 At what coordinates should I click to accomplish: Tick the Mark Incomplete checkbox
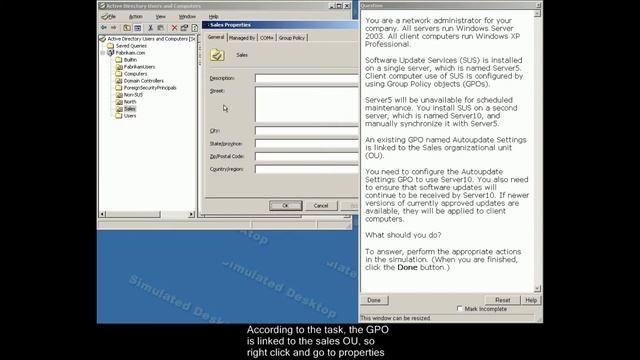click(460, 309)
